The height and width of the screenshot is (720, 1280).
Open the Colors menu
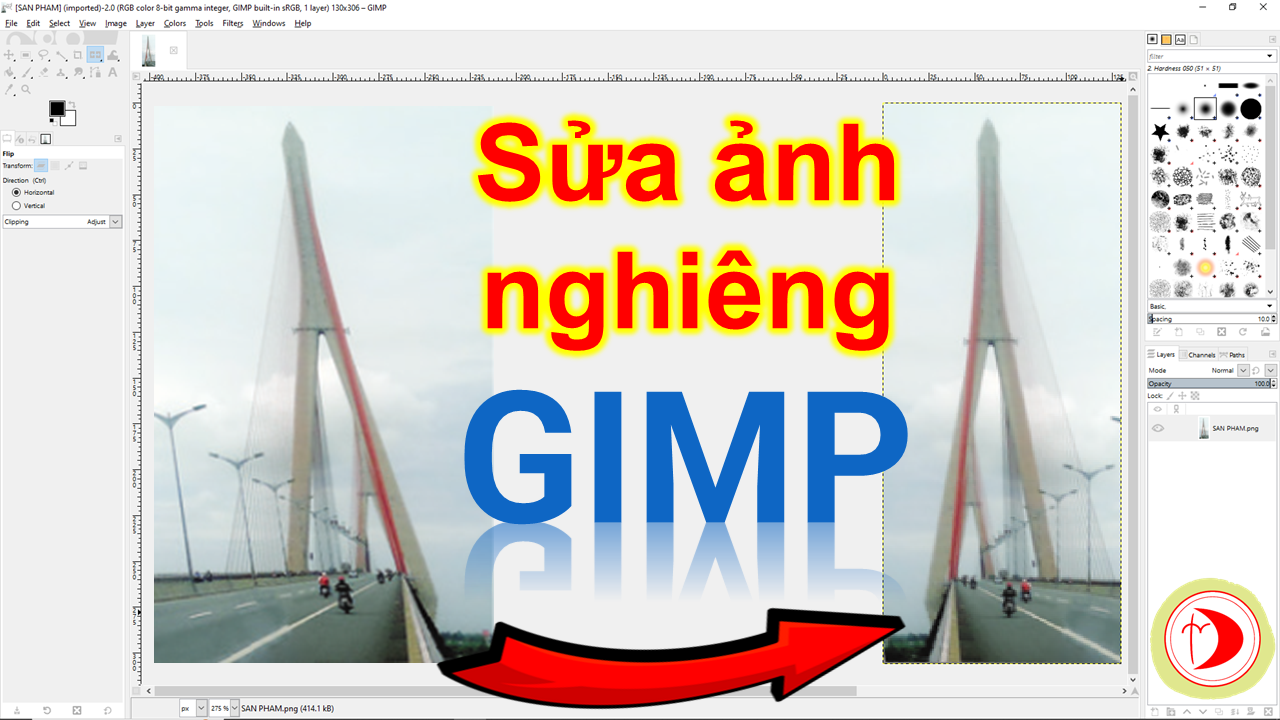[x=175, y=23]
